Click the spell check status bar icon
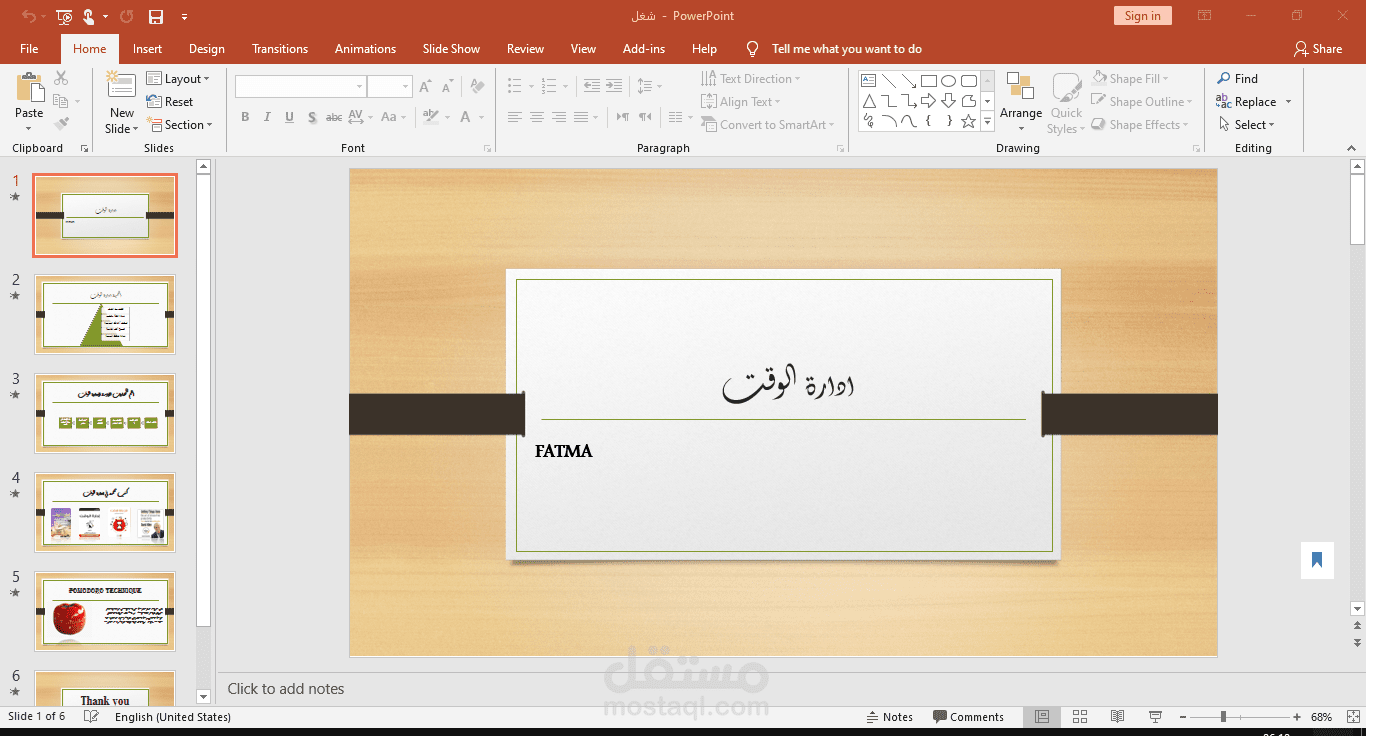 click(x=91, y=716)
